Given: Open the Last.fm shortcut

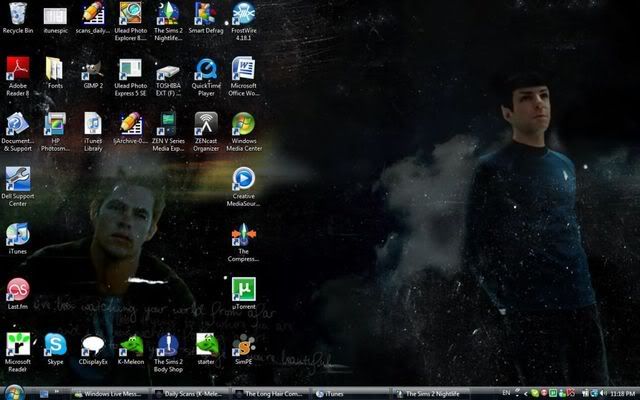Looking at the screenshot, I should pyautogui.click(x=18, y=294).
